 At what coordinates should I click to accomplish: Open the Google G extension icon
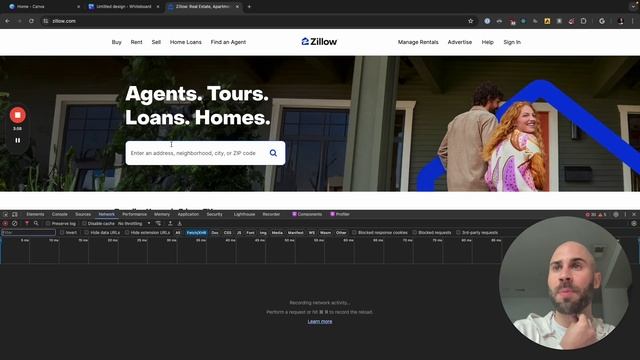pyautogui.click(x=602, y=21)
